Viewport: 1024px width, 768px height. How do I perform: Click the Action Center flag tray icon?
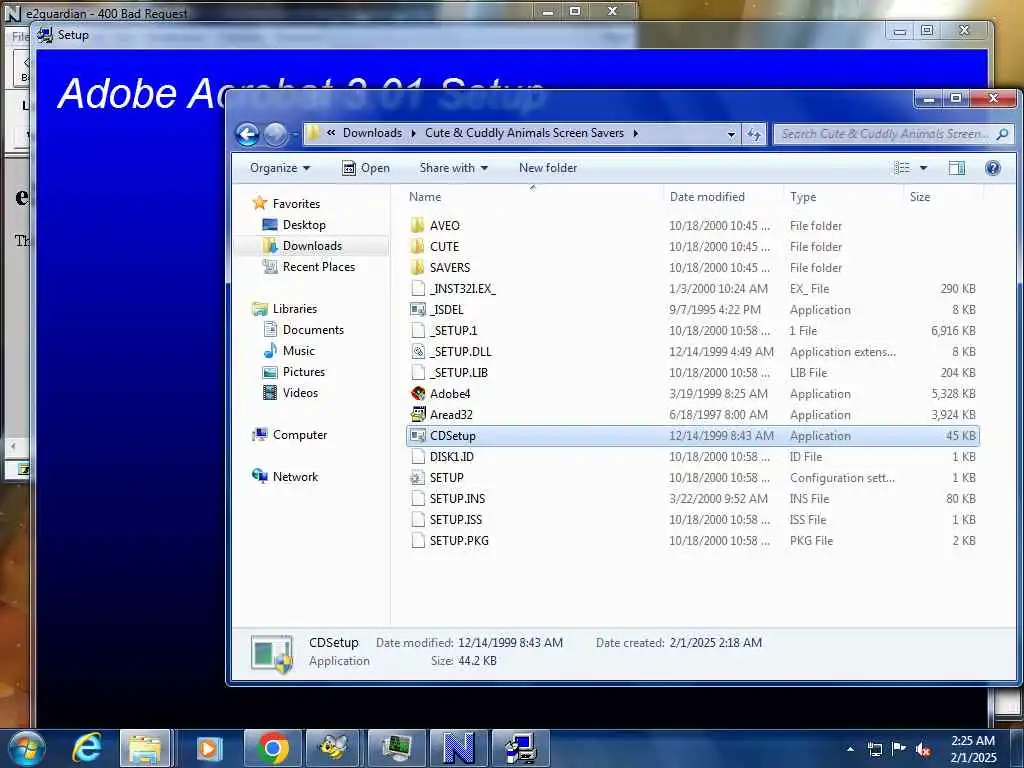click(899, 749)
